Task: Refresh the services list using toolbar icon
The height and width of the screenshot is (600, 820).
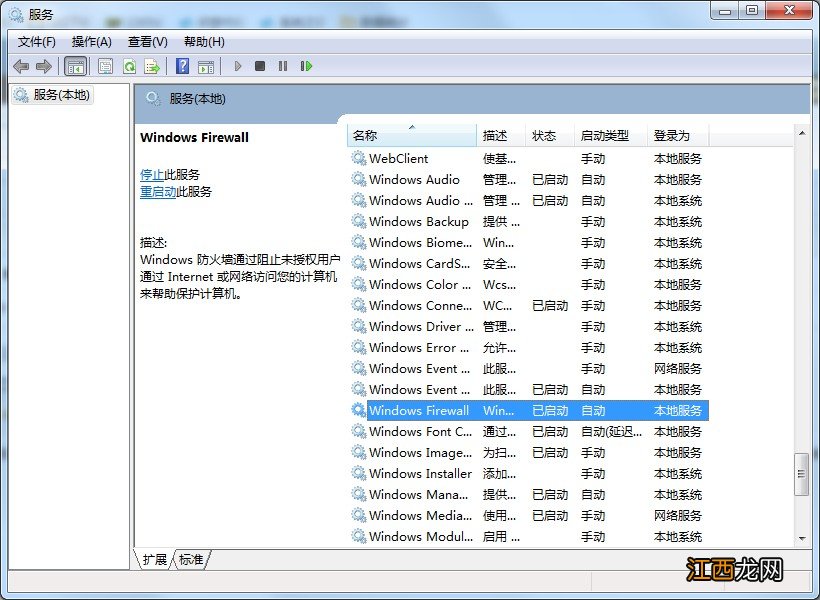Action: click(129, 66)
